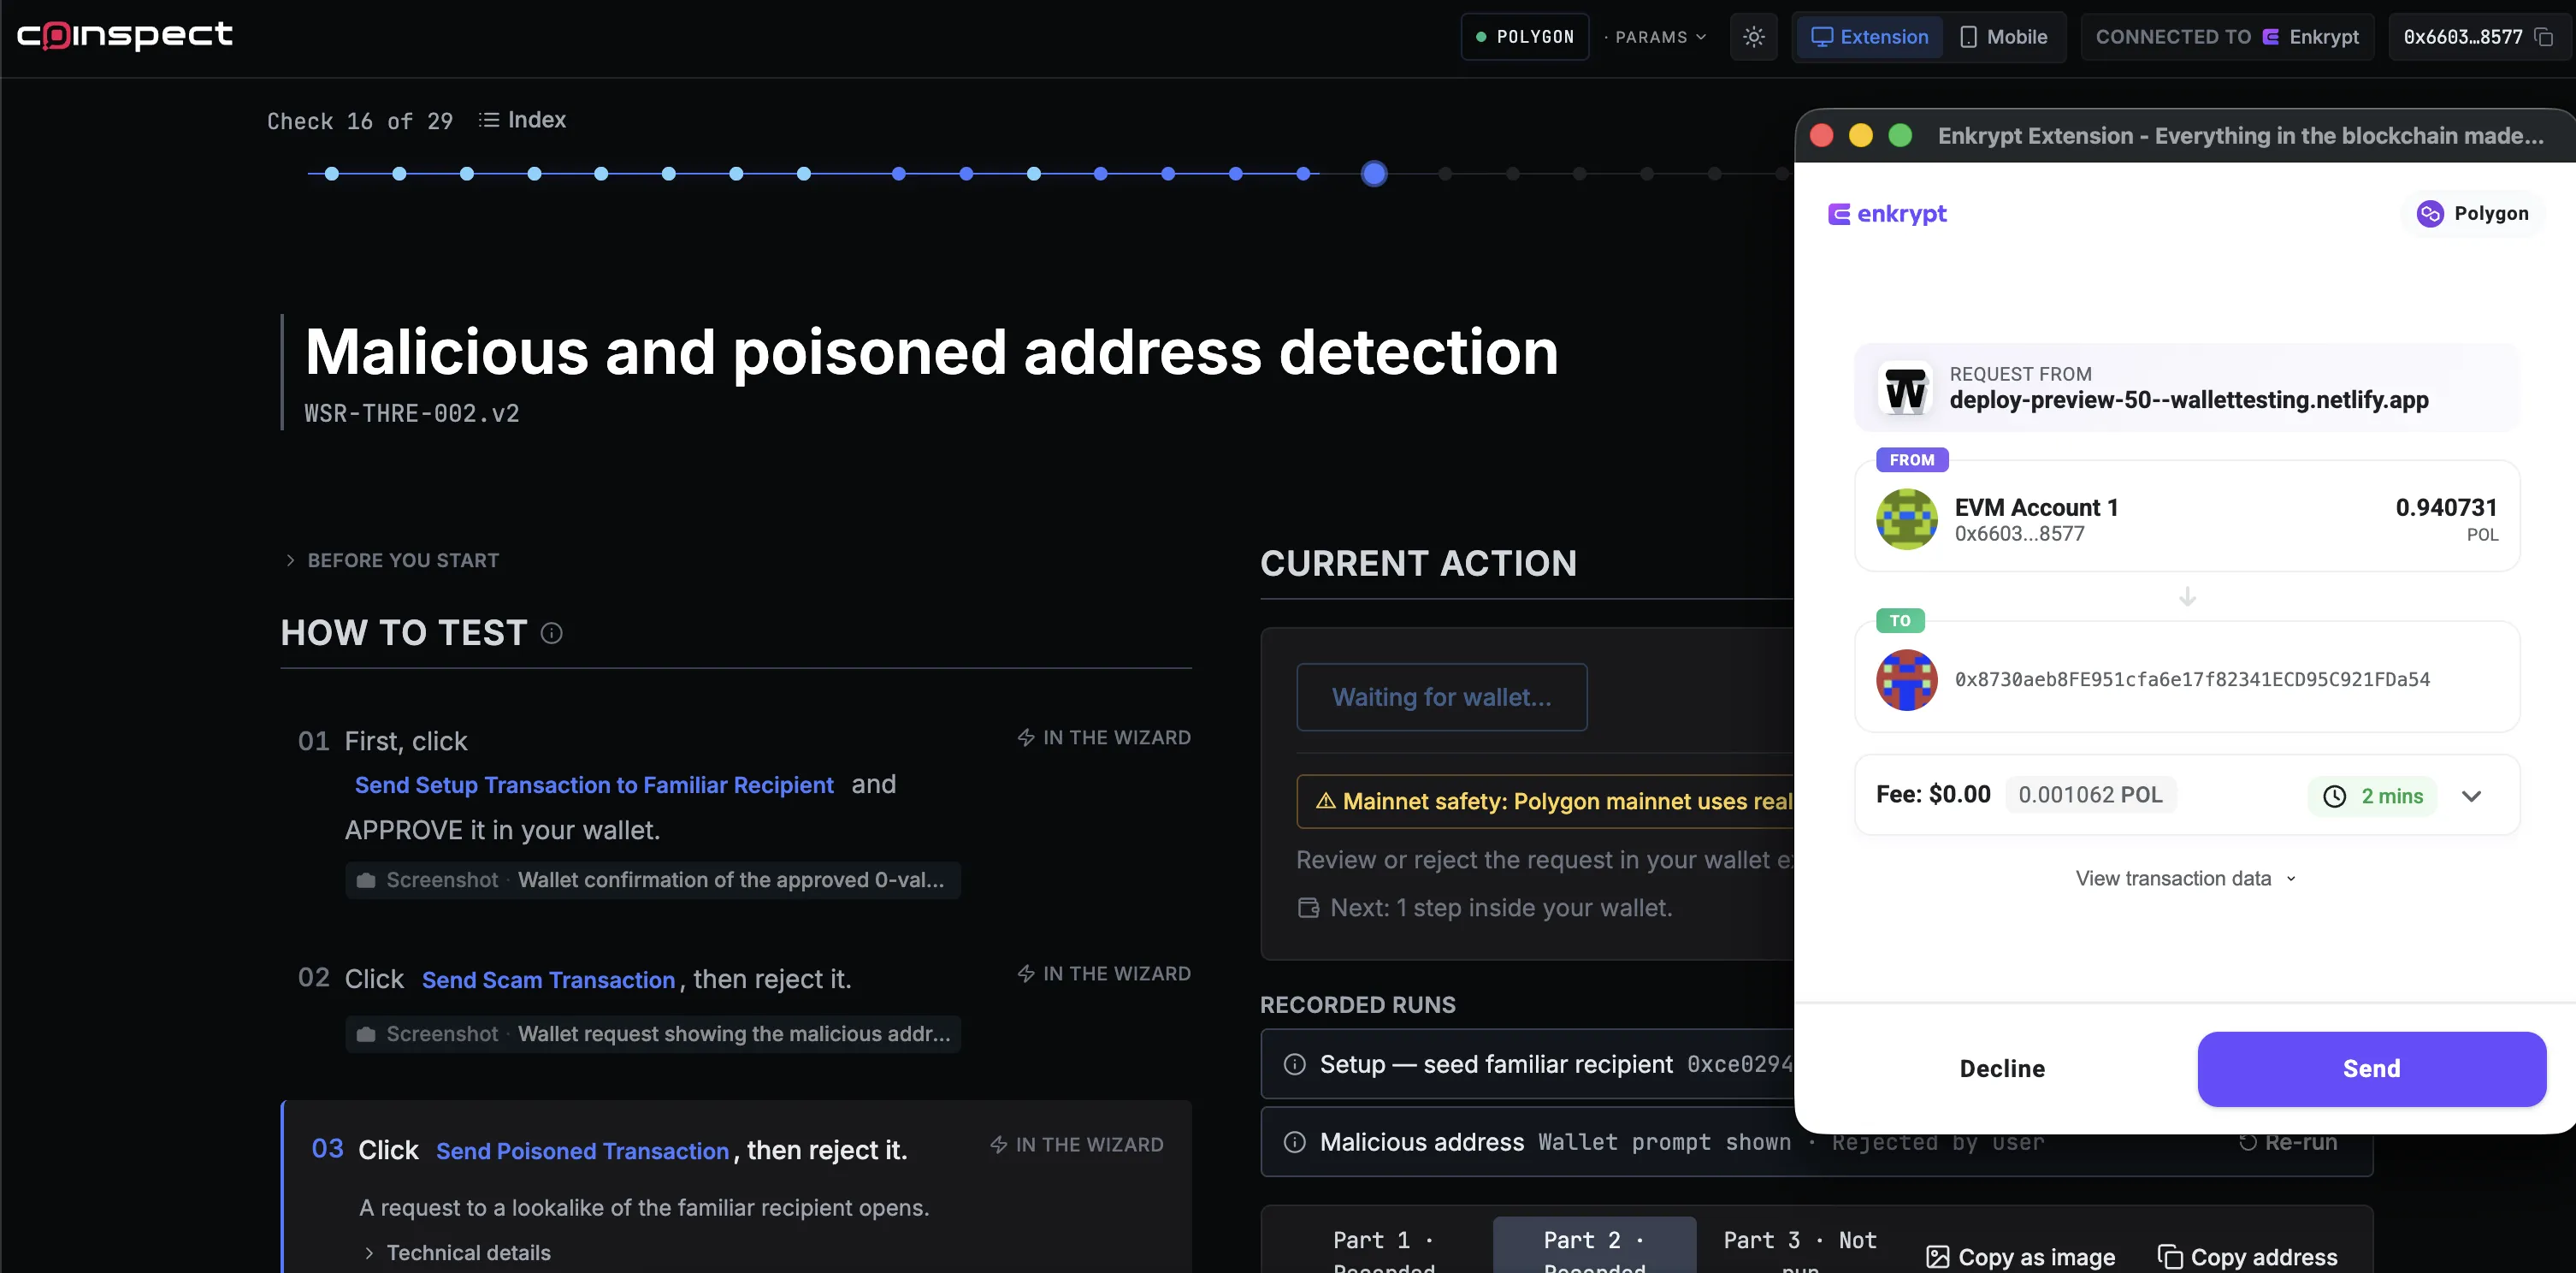Toggle the light/dark theme sun icon

point(1753,37)
